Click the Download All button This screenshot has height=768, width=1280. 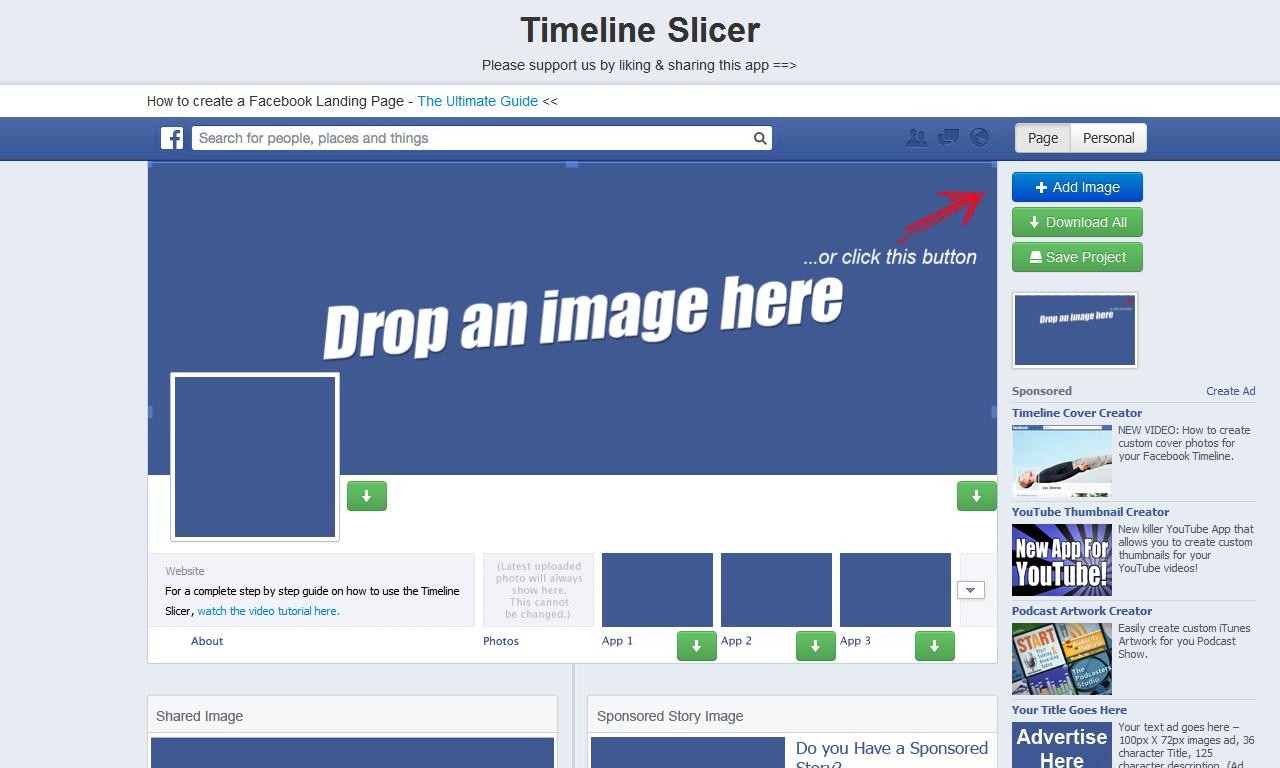point(1077,222)
